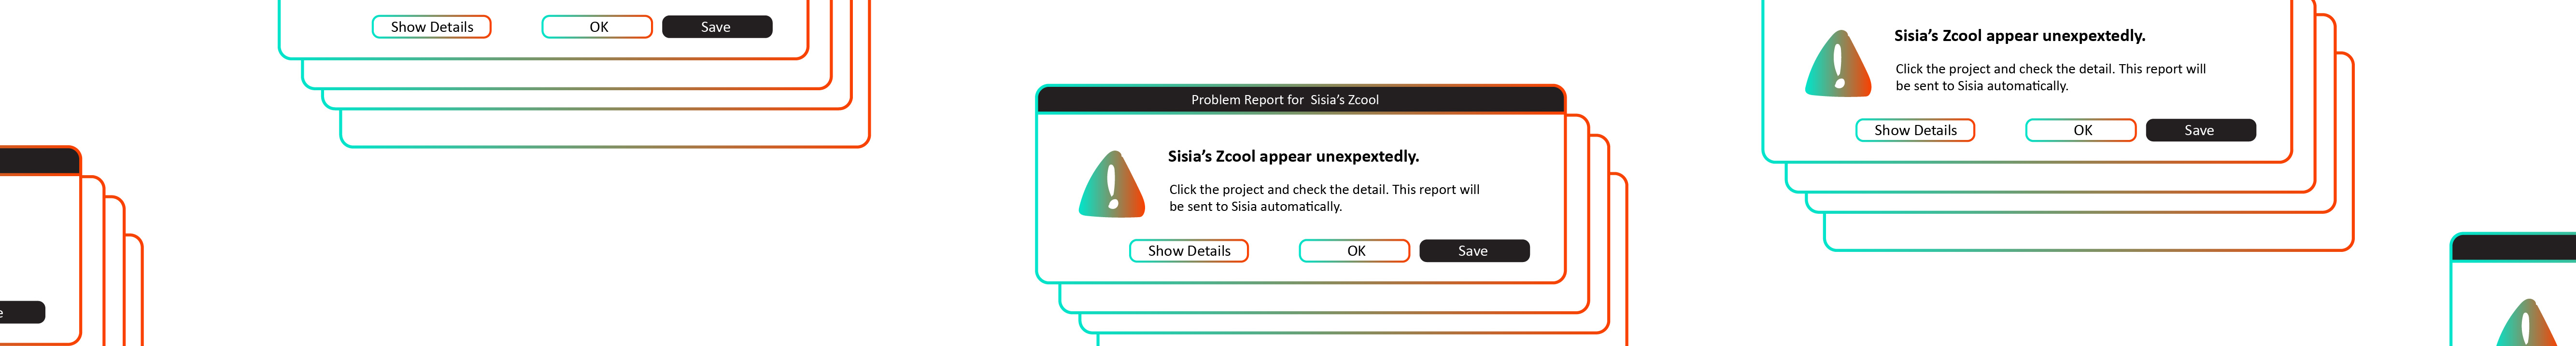Click the report description text in the upper-right dialog
Viewport: 2576px width, 346px height.
[x=2049, y=77]
